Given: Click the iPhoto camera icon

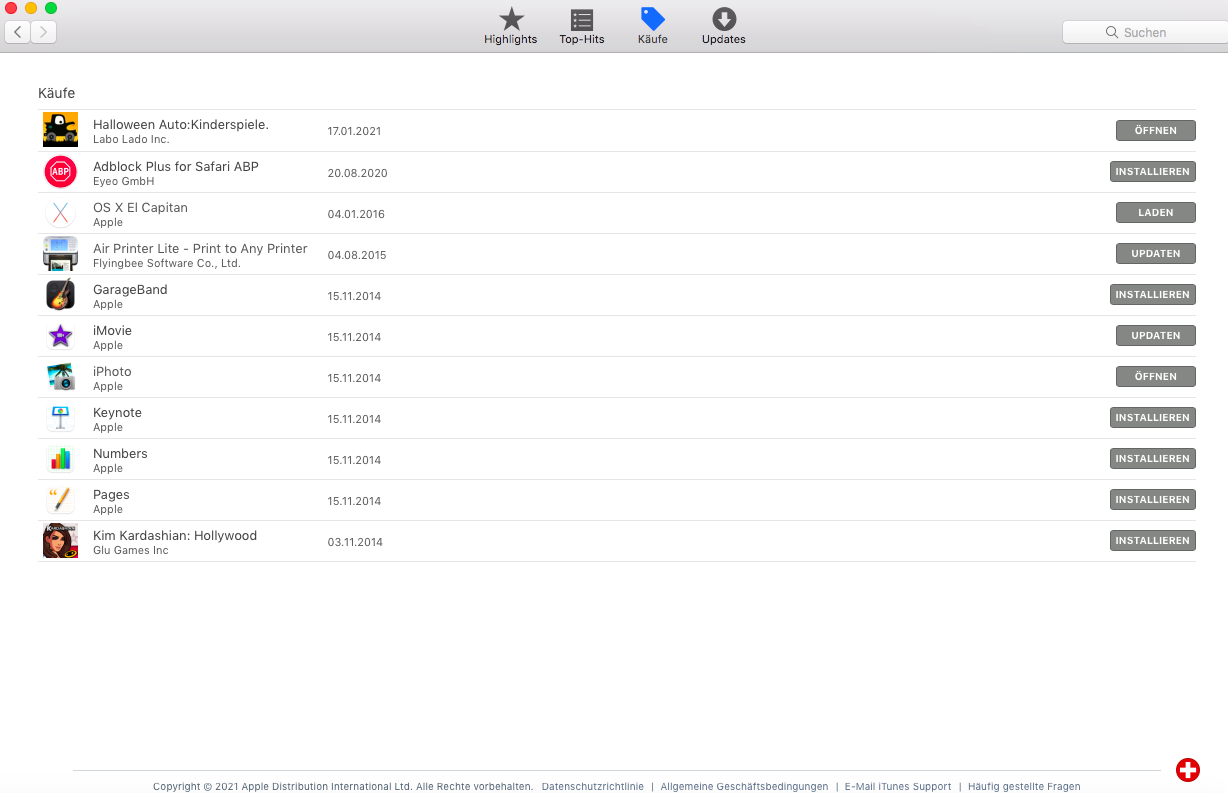Looking at the screenshot, I should 60,376.
